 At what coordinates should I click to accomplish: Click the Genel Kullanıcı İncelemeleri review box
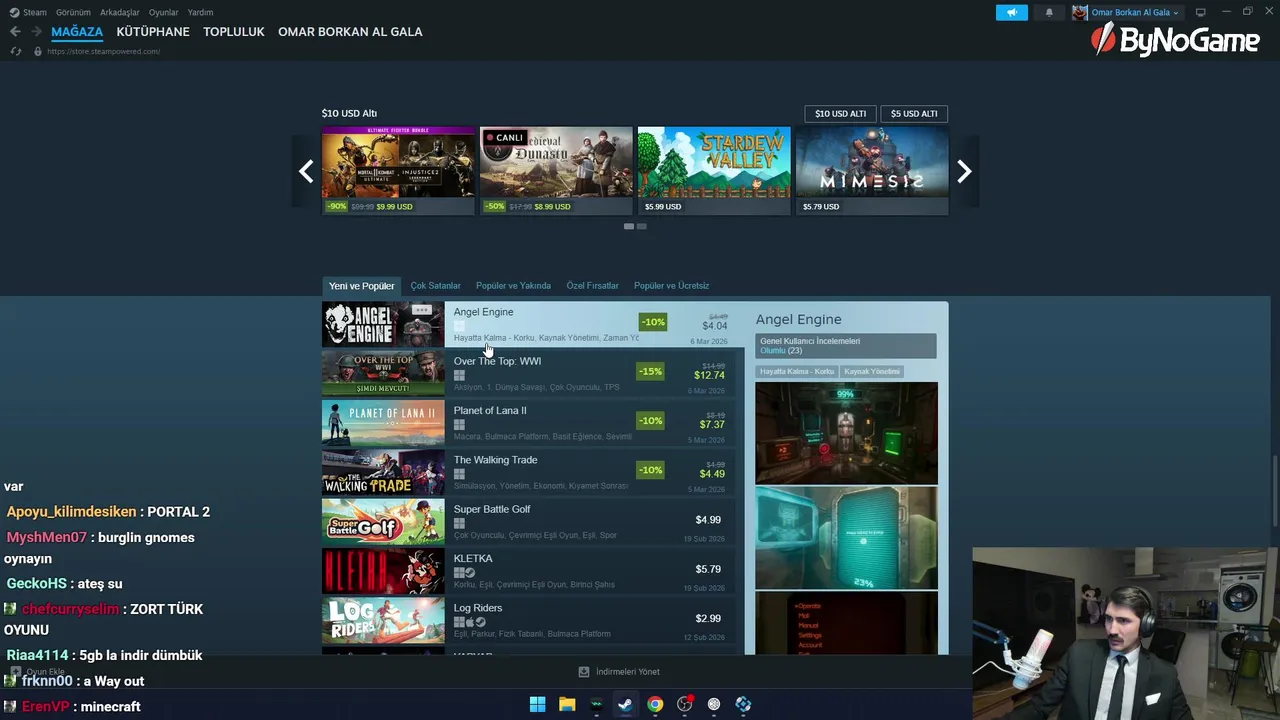(846, 346)
